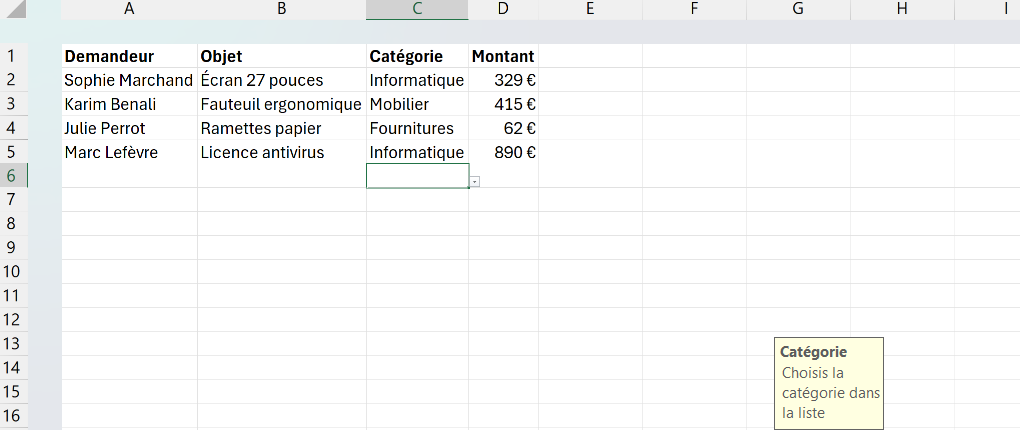Select the Mobilier category cell
Image resolution: width=1020 pixels, height=430 pixels.
point(417,104)
